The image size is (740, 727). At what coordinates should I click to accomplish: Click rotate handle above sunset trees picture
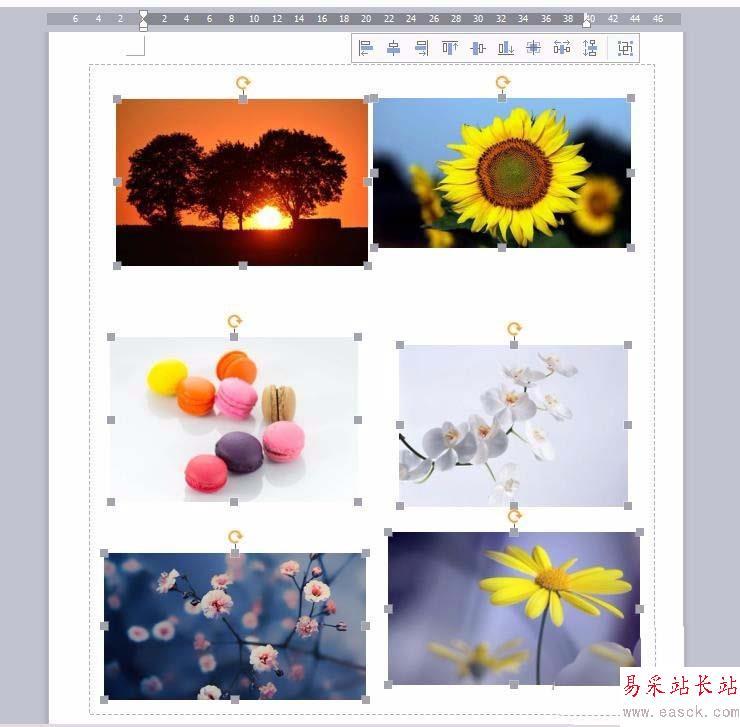click(243, 83)
